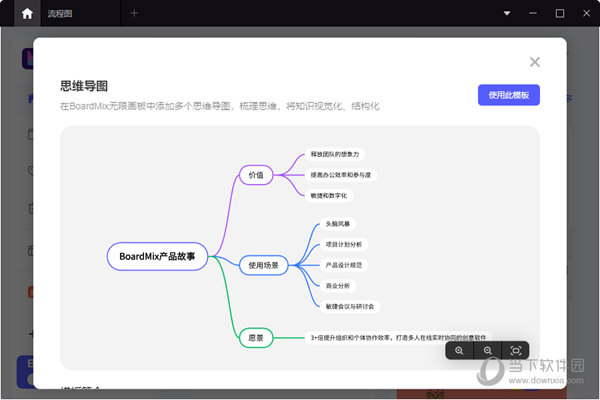Select the 使用场景 branch node
Image resolution: width=600 pixels, height=400 pixels.
(264, 265)
